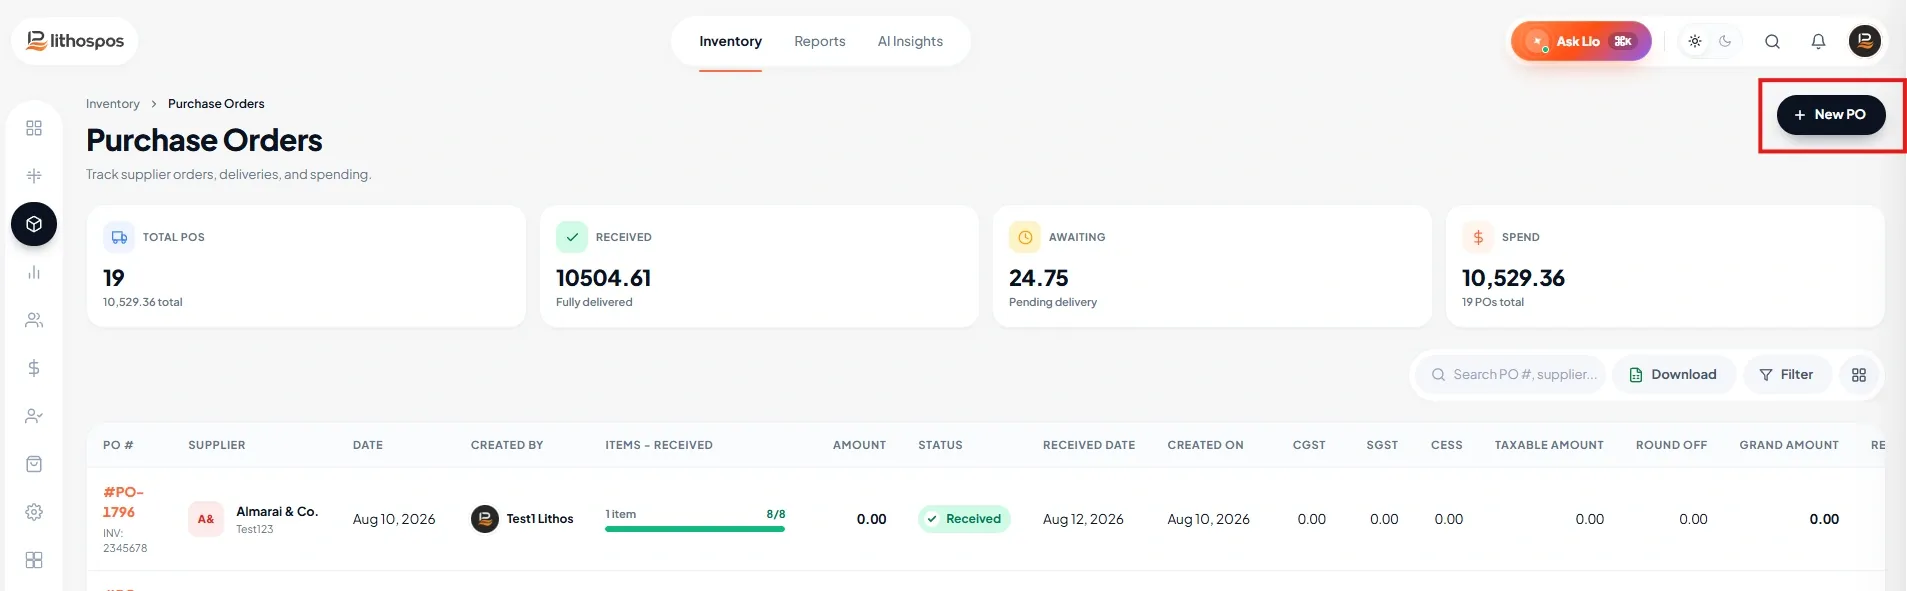Click the Awaiting clock card icon
Screen dimensions: 1907x591
[x=1025, y=237]
